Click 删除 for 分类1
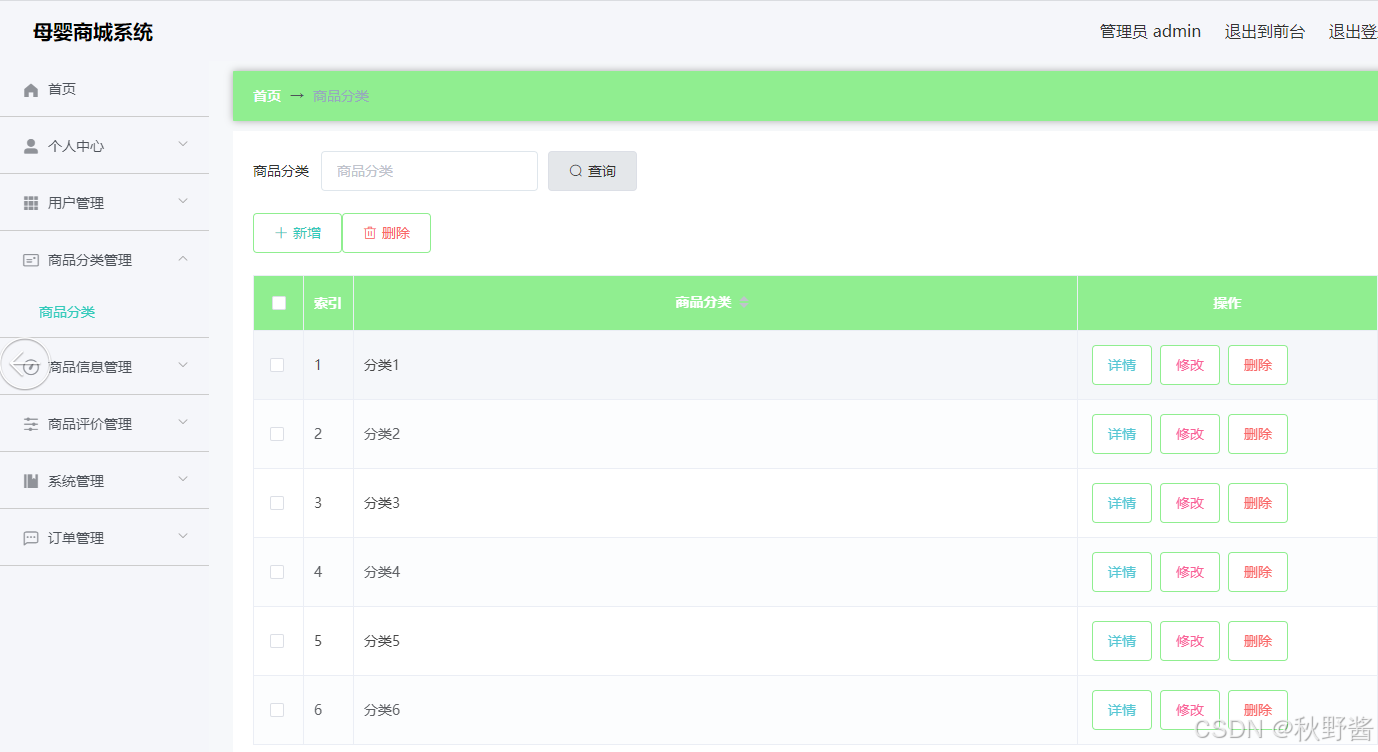Image resolution: width=1378 pixels, height=752 pixels. [1258, 365]
